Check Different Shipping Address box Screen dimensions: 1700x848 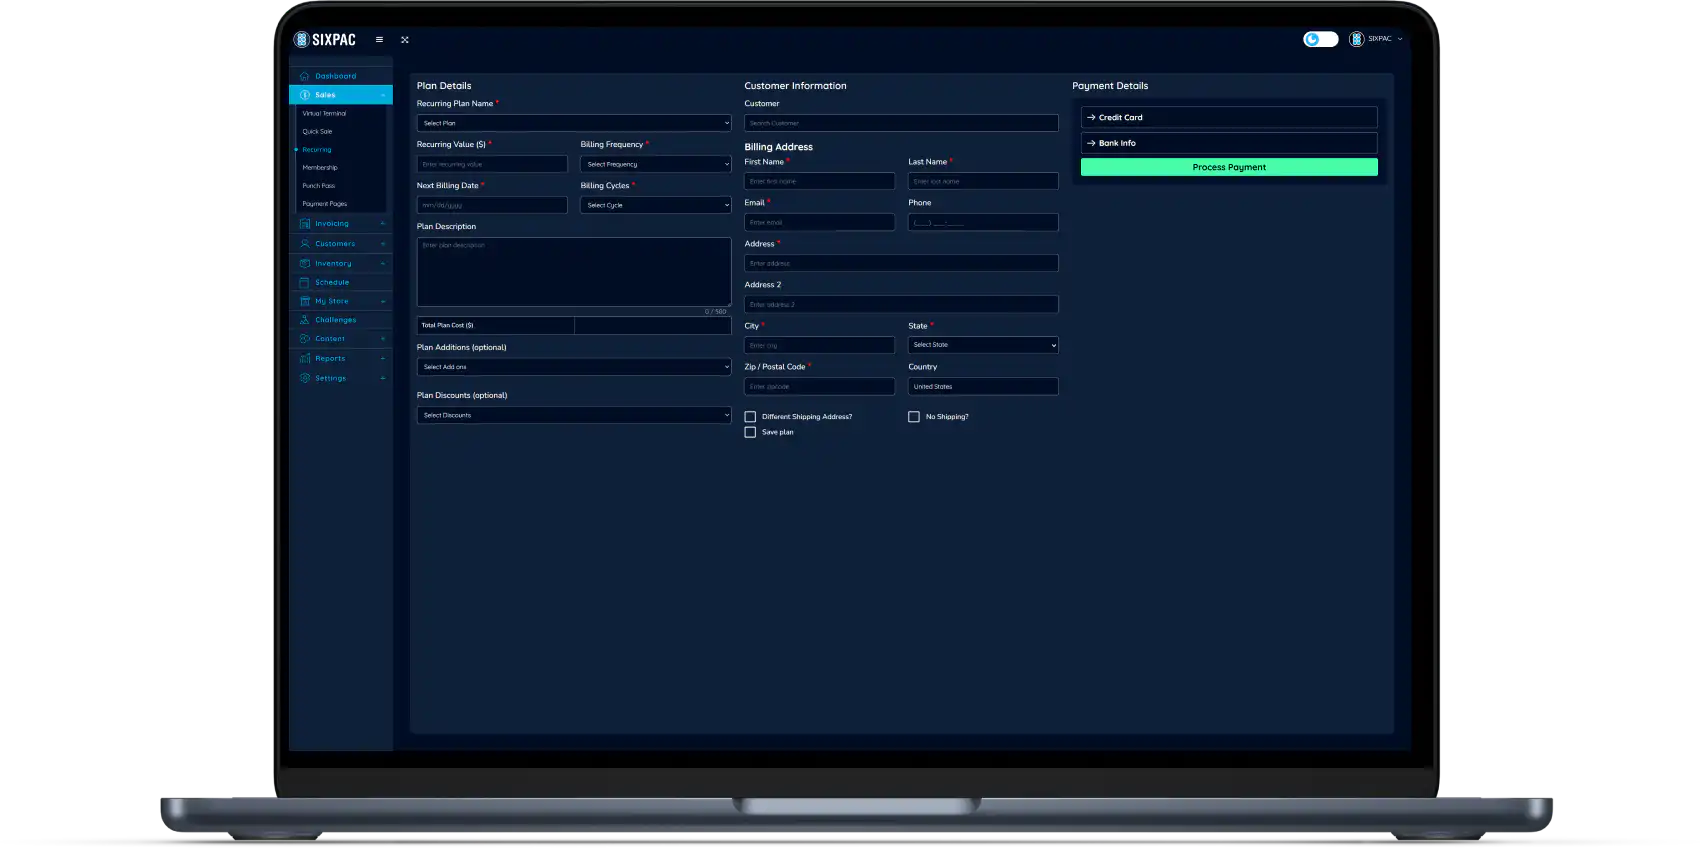point(750,417)
